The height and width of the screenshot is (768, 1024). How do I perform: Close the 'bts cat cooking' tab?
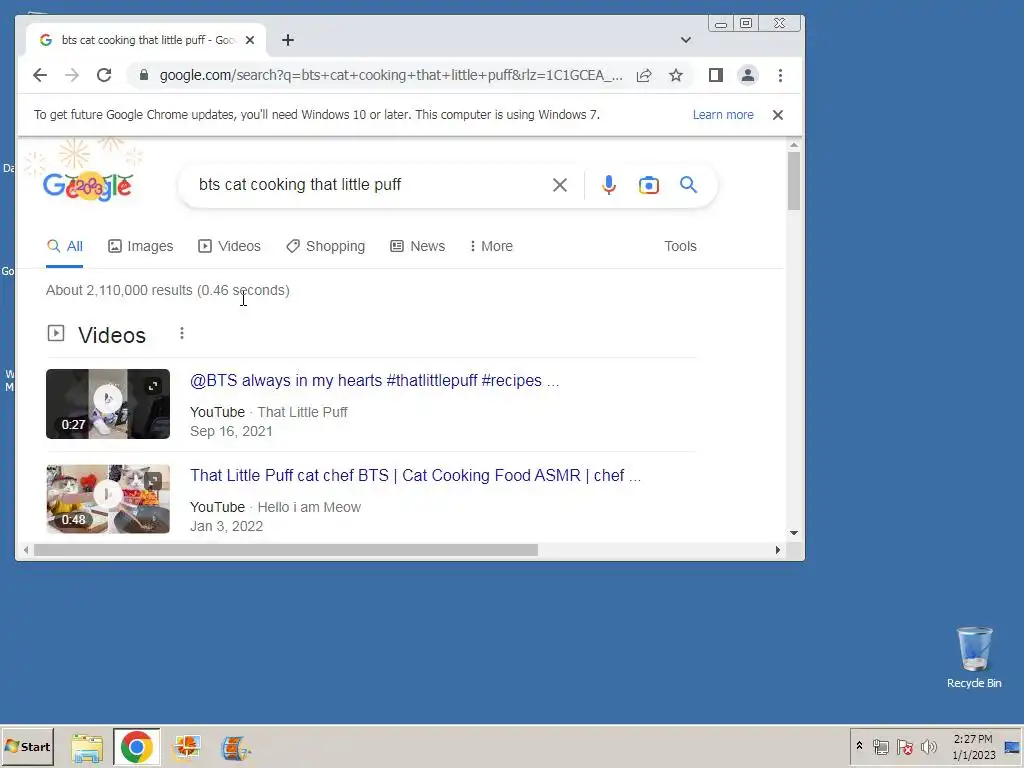[x=249, y=40]
